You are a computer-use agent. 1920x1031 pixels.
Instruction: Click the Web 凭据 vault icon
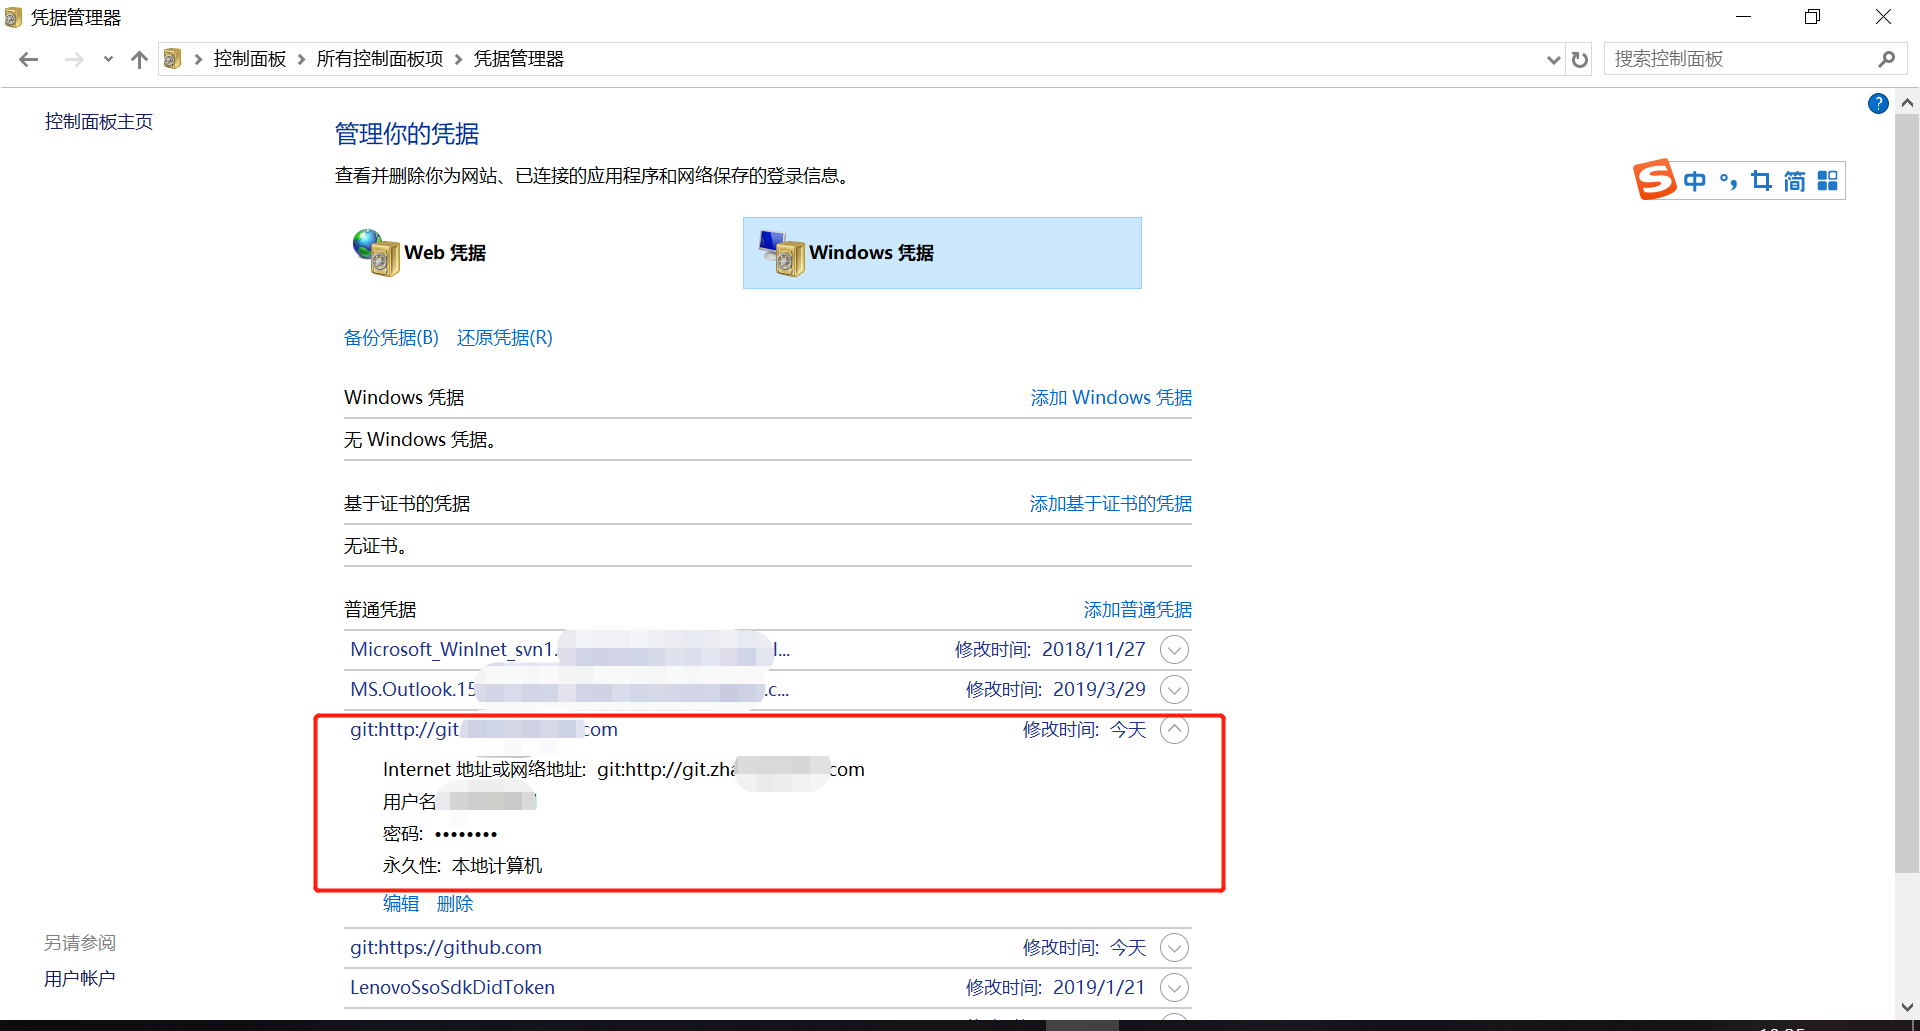(x=374, y=253)
